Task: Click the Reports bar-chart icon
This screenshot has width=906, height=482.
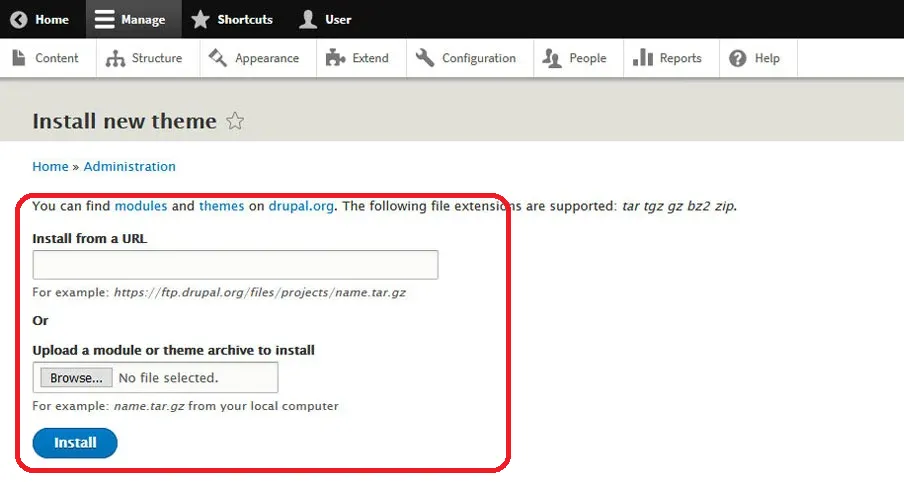Action: [x=643, y=57]
